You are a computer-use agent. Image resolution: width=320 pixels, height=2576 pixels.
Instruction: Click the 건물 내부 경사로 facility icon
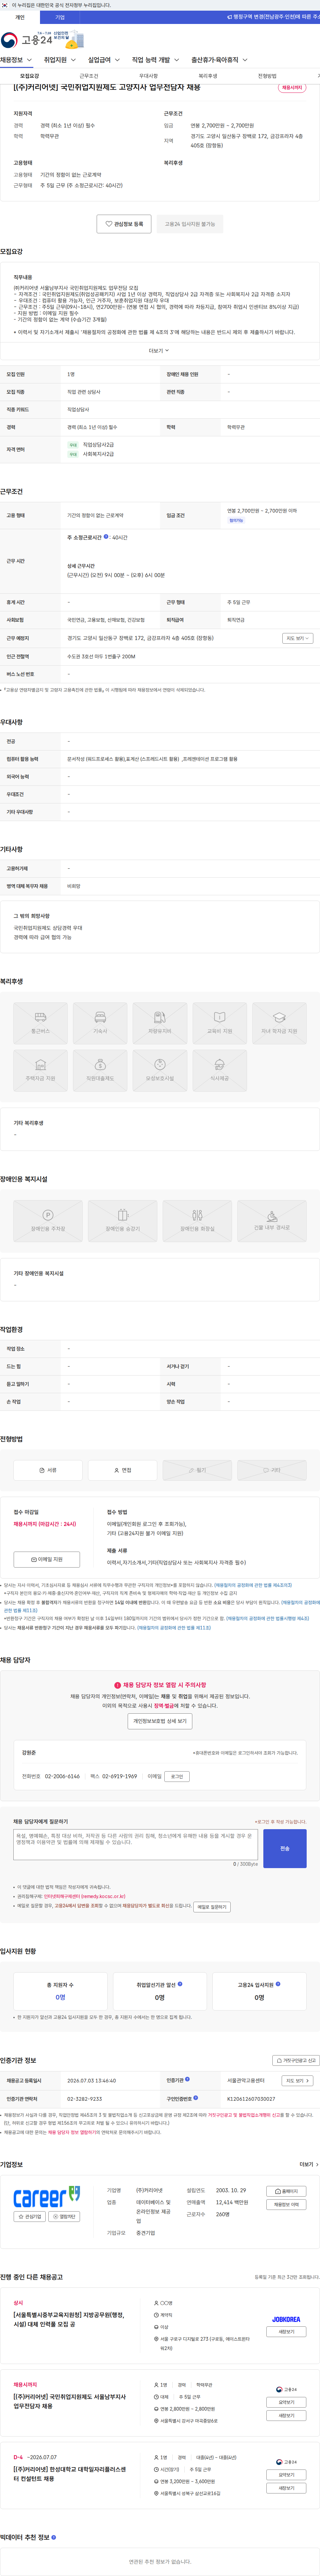[x=272, y=1221]
